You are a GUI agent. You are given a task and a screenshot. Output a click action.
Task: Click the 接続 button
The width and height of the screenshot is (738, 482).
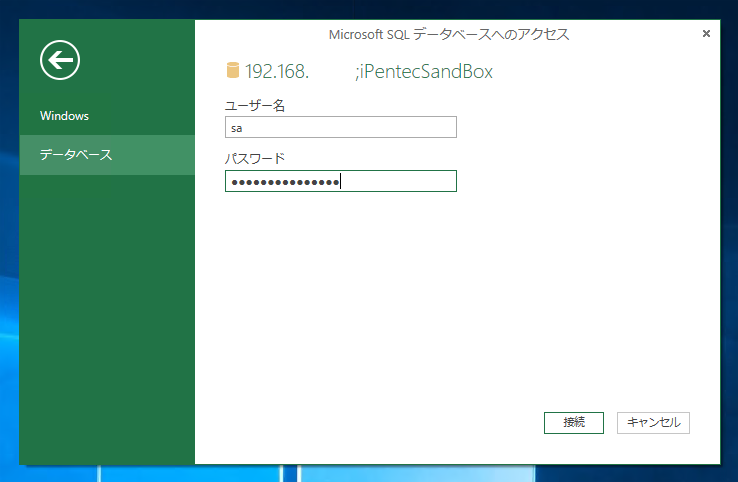click(574, 423)
